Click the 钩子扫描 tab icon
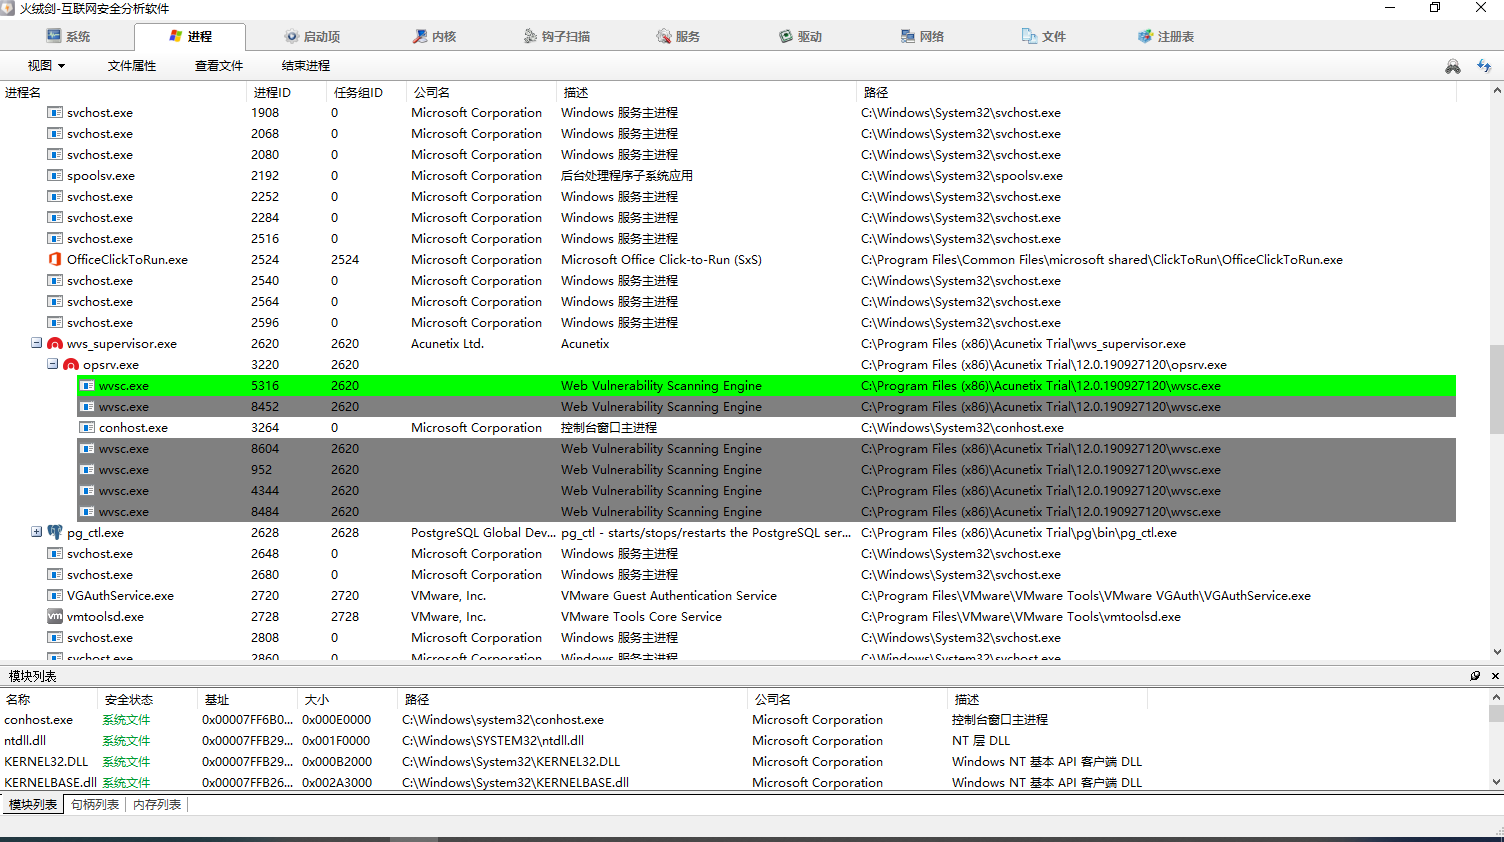The image size is (1504, 842). point(530,36)
